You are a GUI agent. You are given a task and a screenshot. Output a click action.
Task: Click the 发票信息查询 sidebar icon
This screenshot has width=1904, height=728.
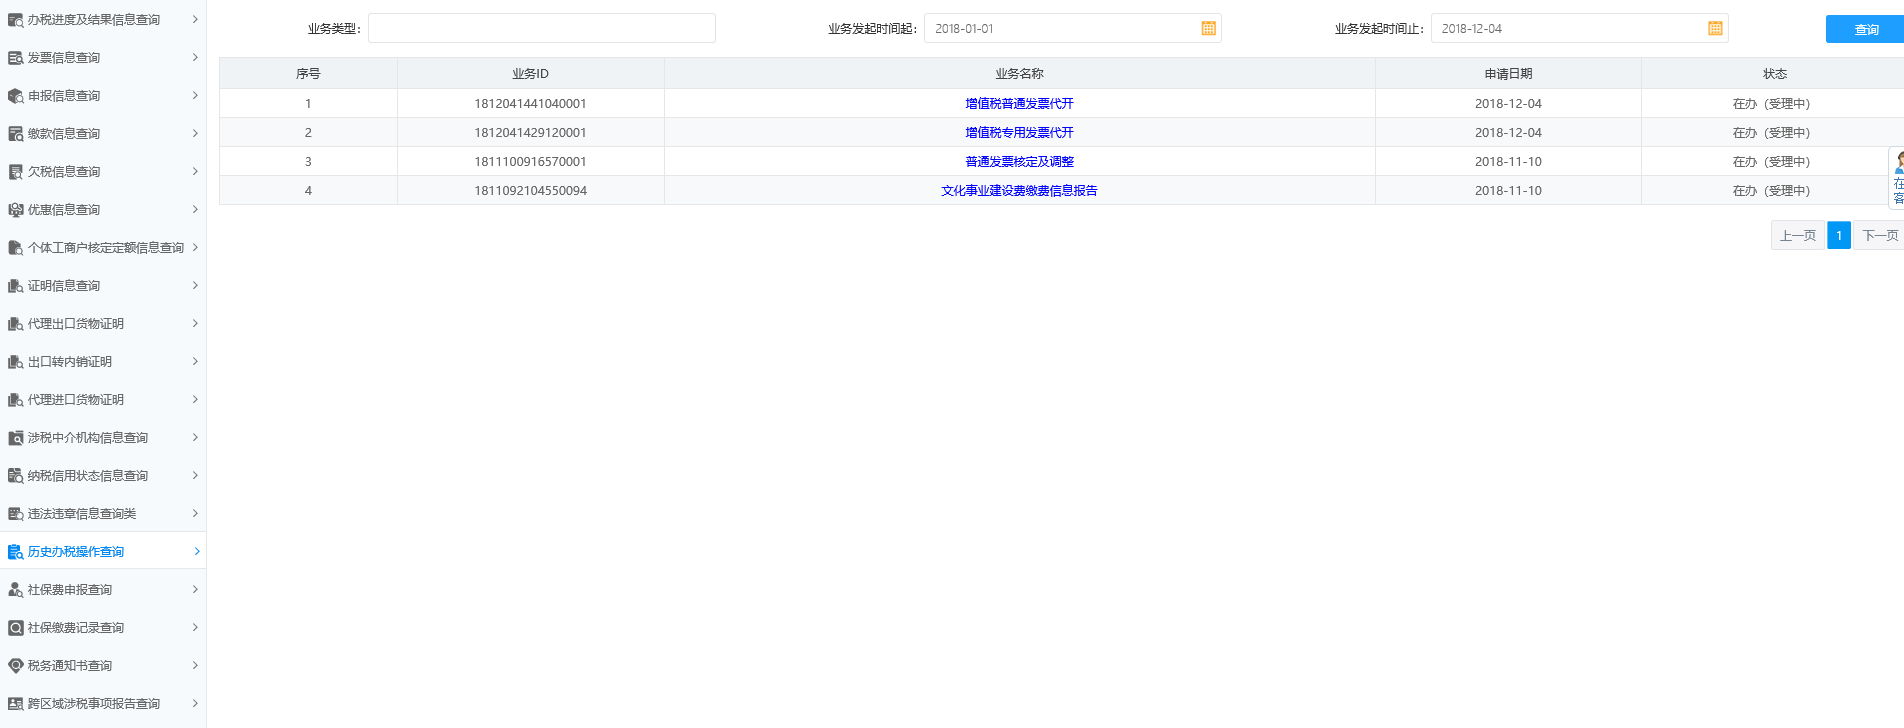coord(15,58)
